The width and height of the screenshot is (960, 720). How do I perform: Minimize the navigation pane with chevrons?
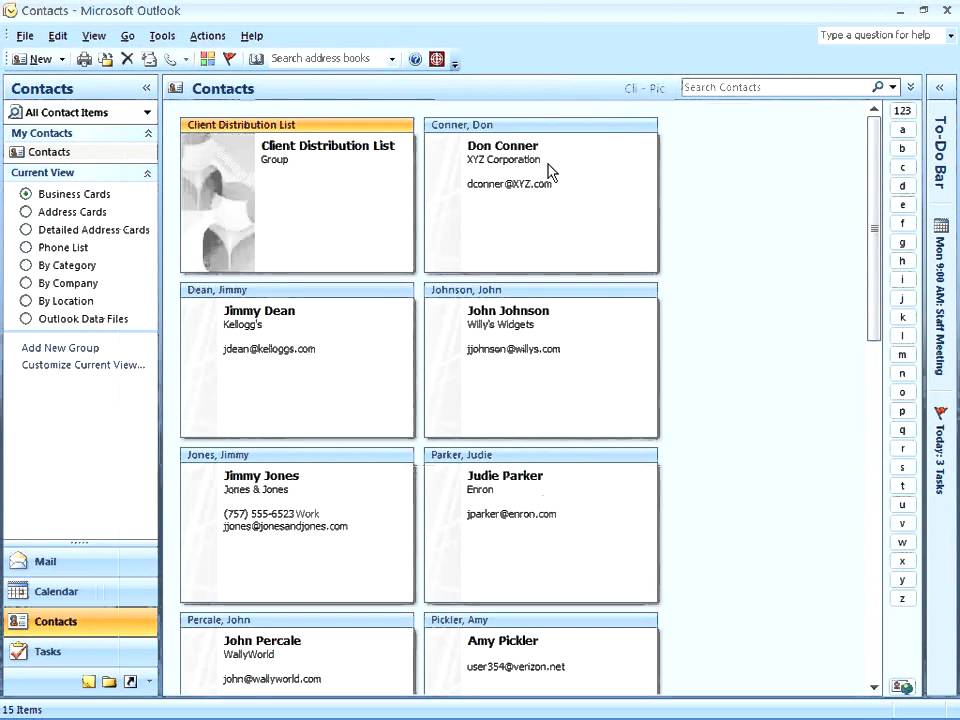[146, 88]
